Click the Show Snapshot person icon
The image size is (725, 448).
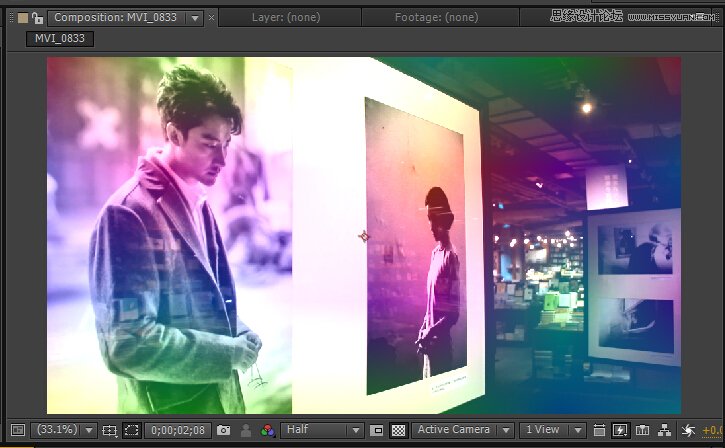pyautogui.click(x=246, y=430)
